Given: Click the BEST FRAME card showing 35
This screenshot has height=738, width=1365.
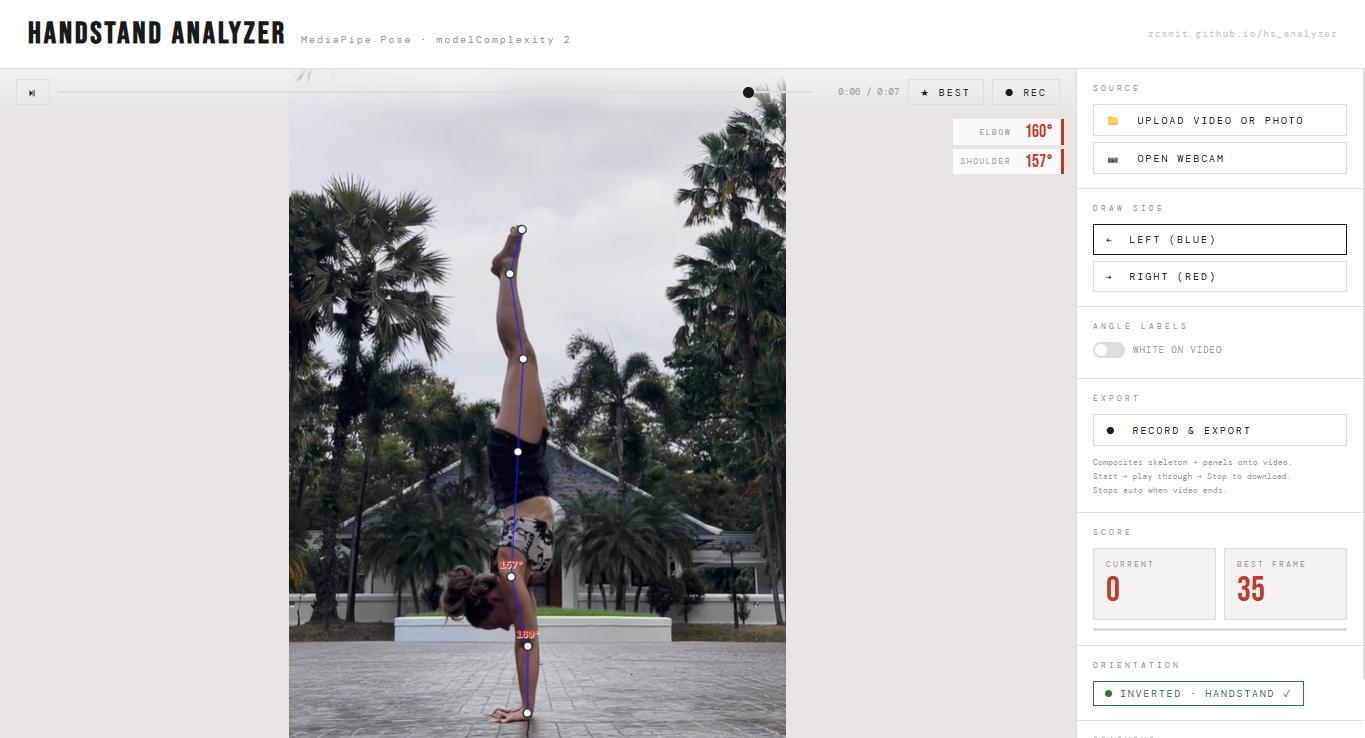Looking at the screenshot, I should pyautogui.click(x=1285, y=584).
